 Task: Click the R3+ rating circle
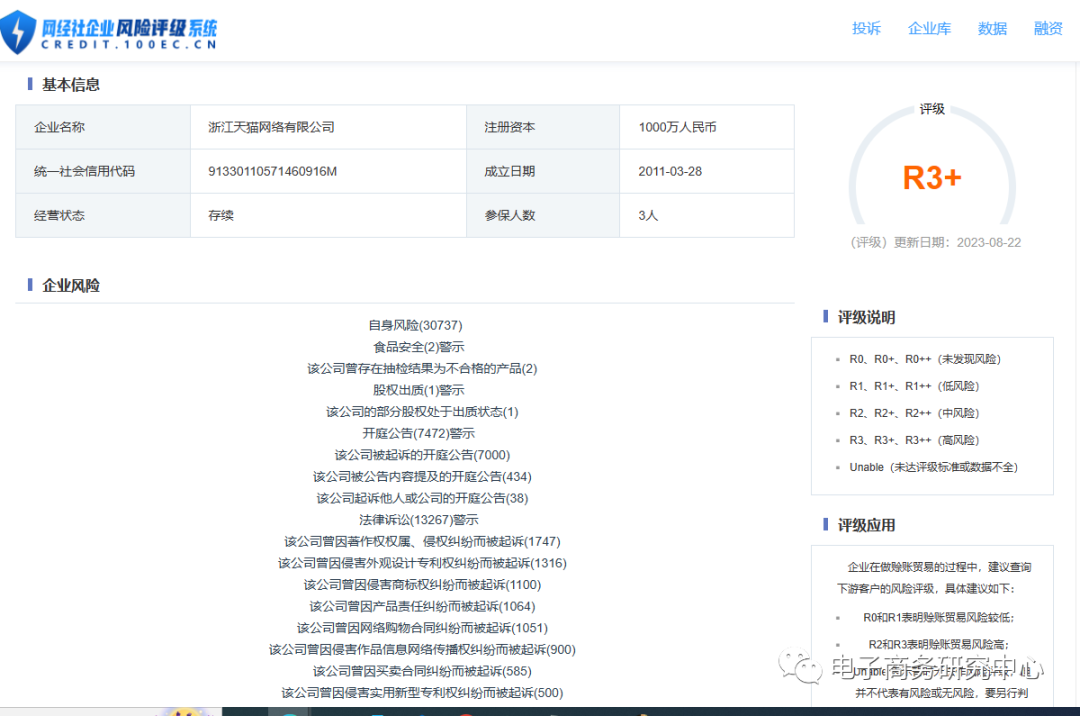coord(931,177)
